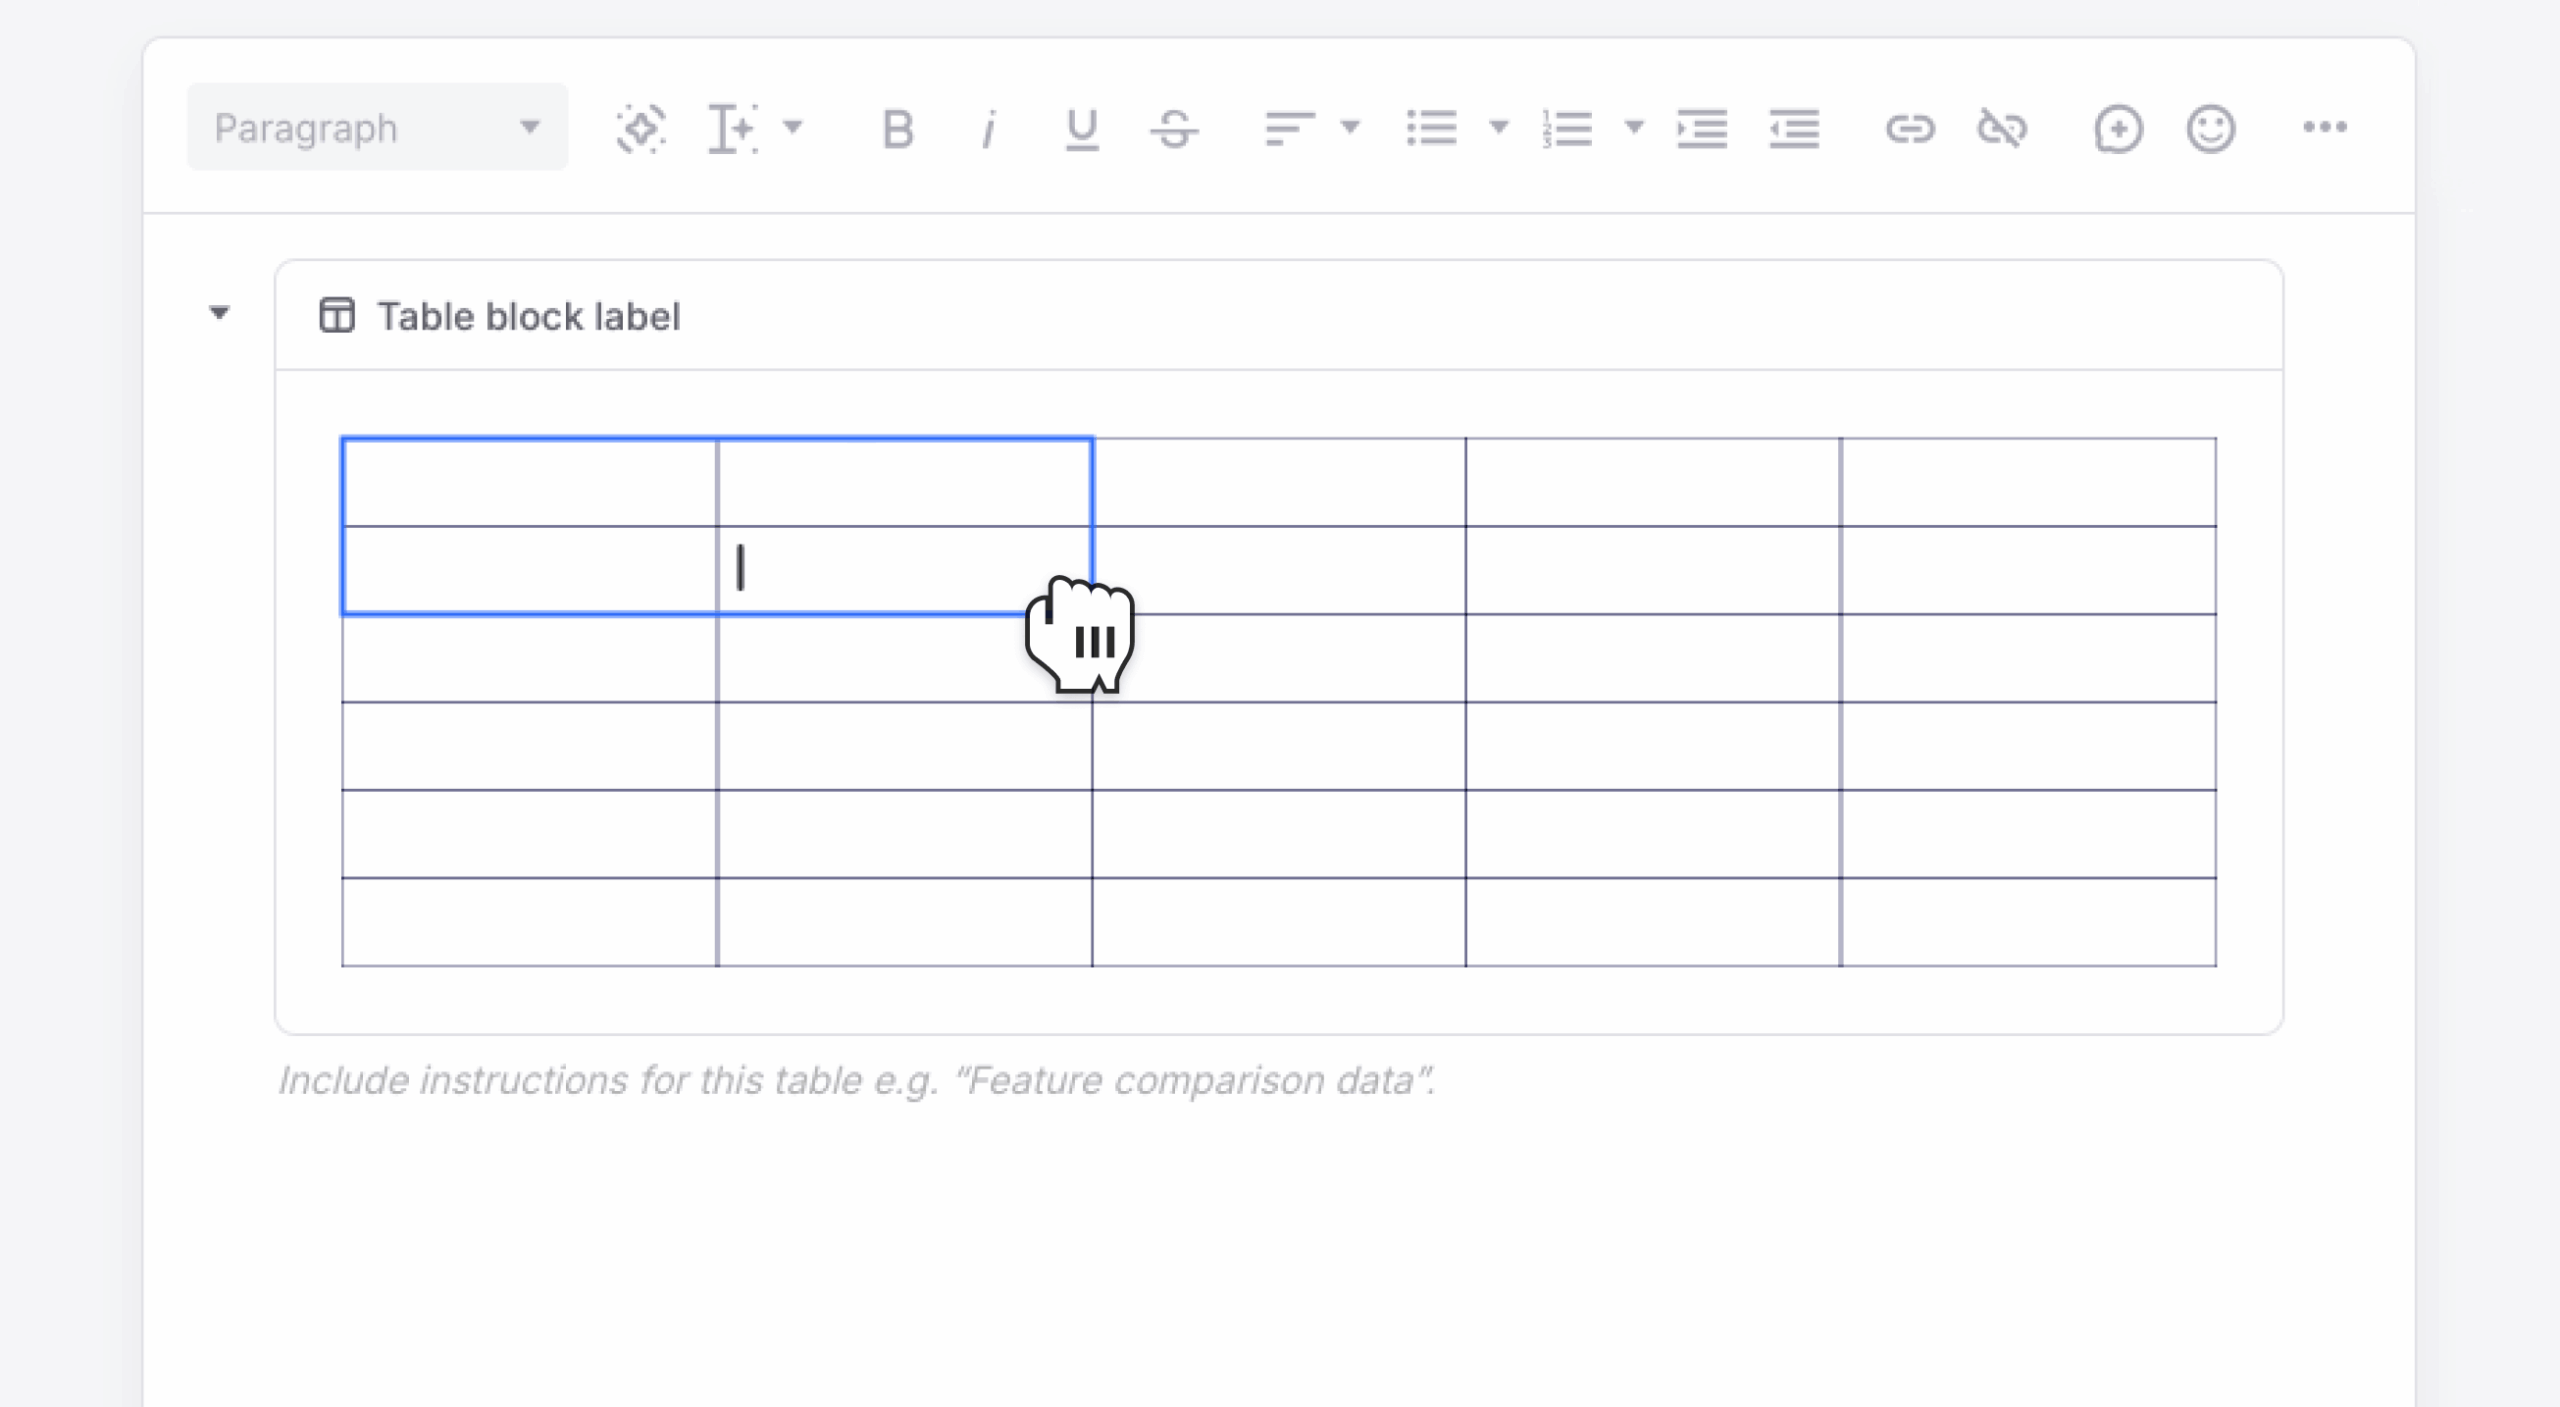Image resolution: width=2560 pixels, height=1407 pixels.
Task: Decrease the indent level
Action: 1793,128
